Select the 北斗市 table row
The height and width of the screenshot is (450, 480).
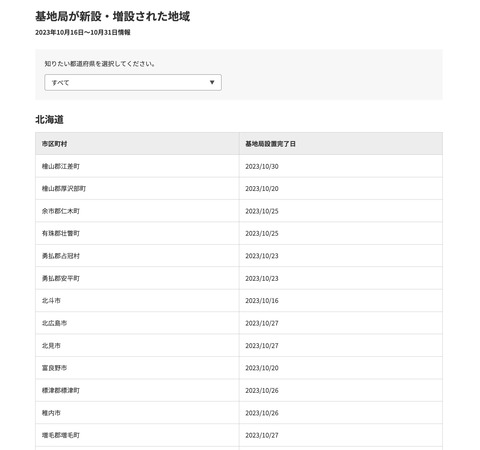[x=239, y=301]
